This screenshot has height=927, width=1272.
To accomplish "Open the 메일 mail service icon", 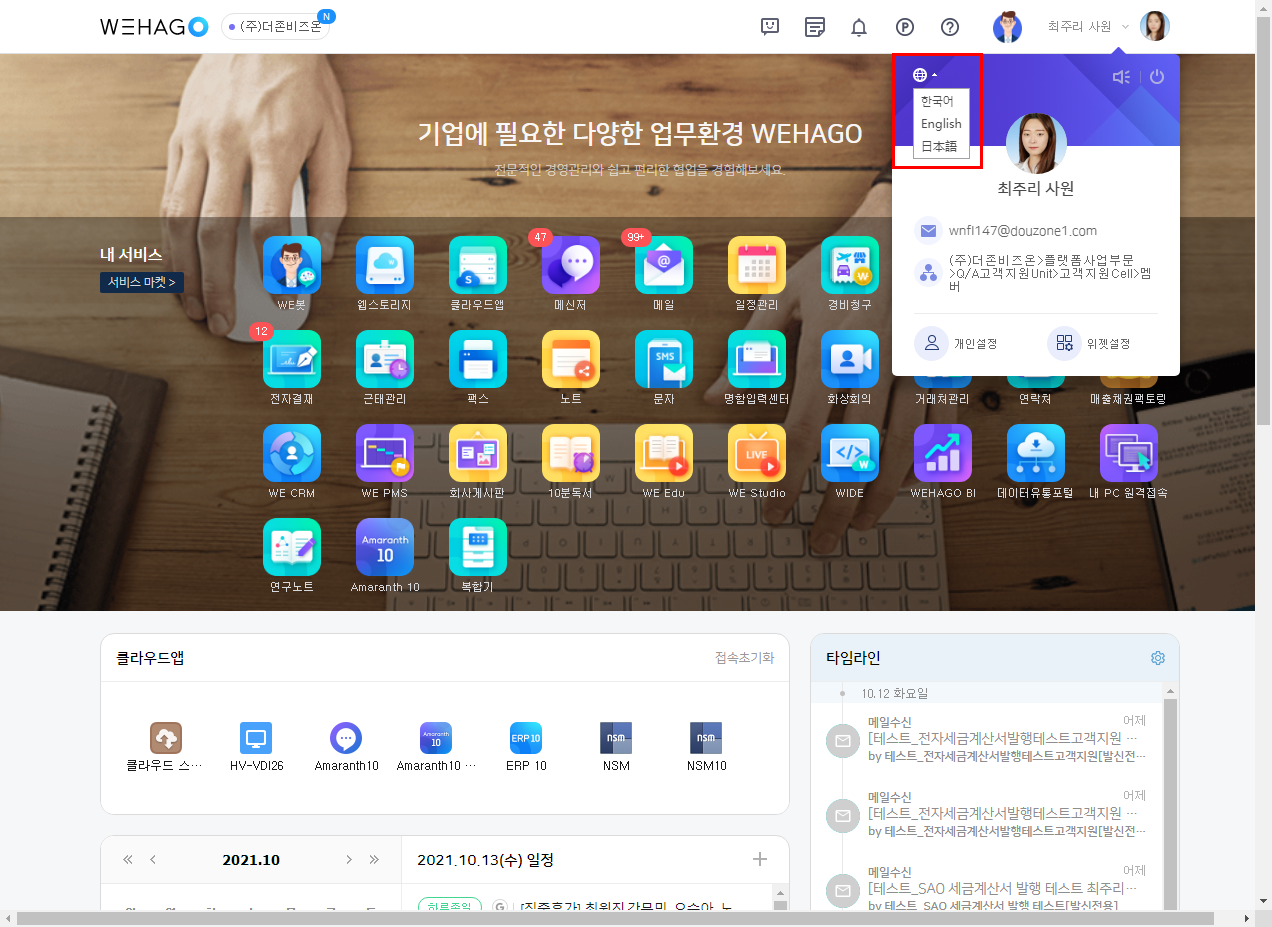I will pyautogui.click(x=663, y=266).
